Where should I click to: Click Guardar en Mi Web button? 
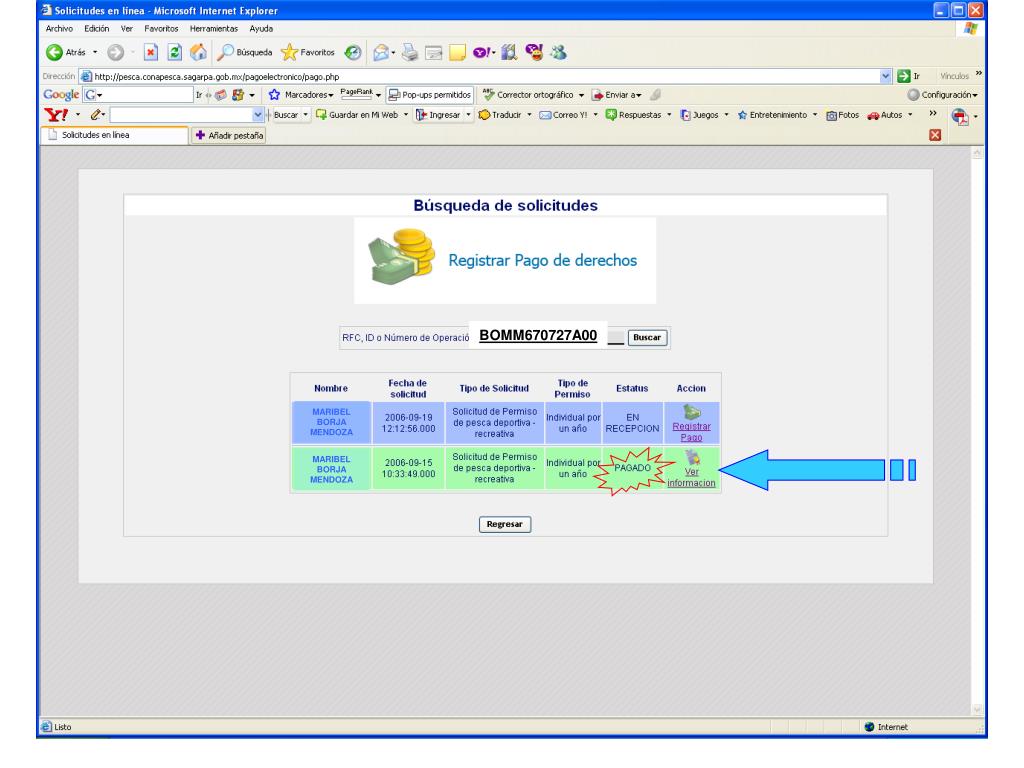(x=357, y=115)
